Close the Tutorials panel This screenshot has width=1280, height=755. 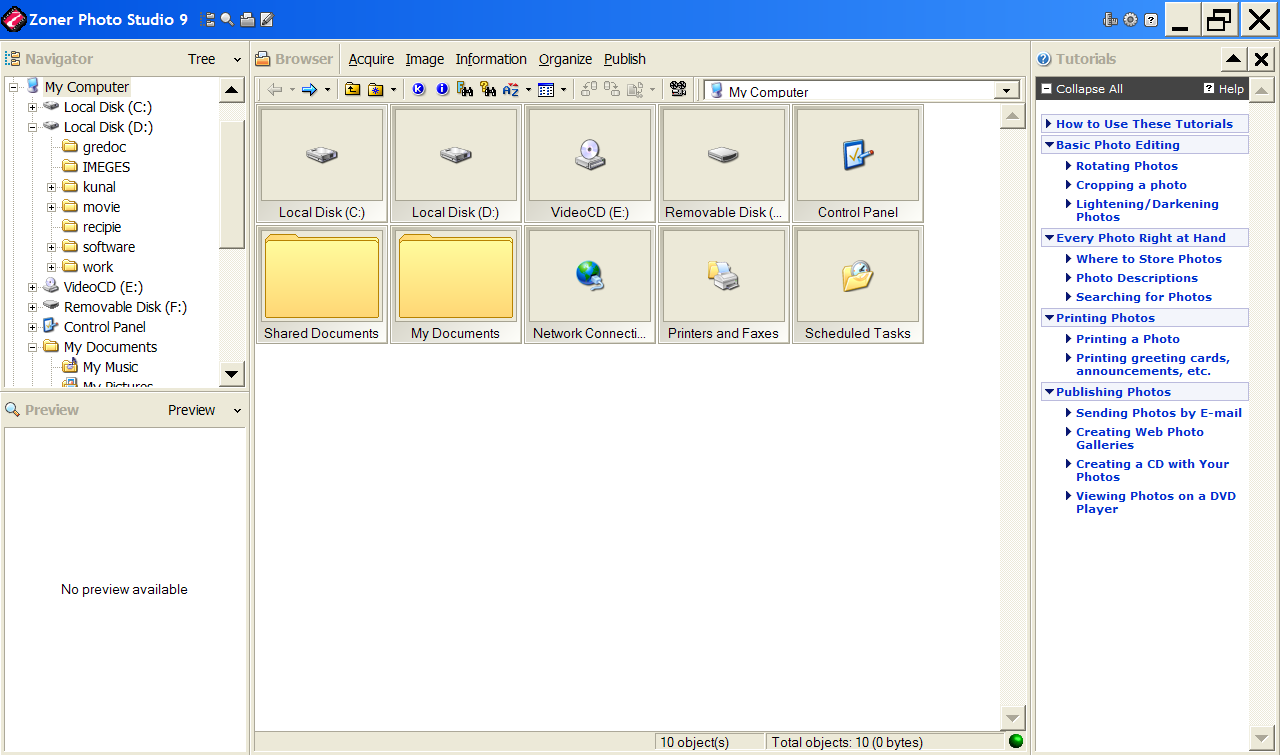[1262, 59]
